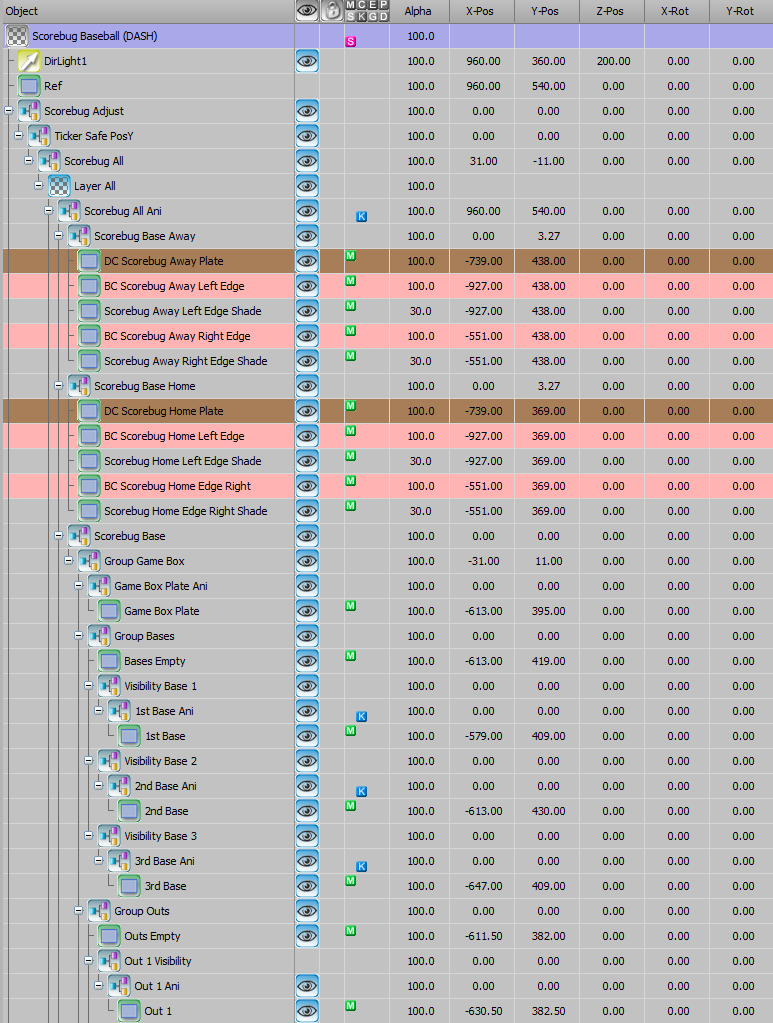This screenshot has height=1023, width=773.
Task: Click the DirLight1 directional light icon
Action: [x=29, y=61]
